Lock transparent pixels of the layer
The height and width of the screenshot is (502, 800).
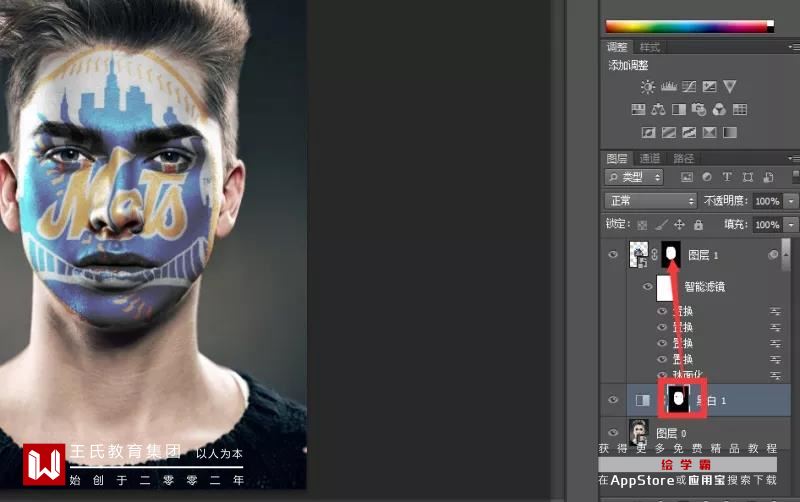click(x=642, y=225)
